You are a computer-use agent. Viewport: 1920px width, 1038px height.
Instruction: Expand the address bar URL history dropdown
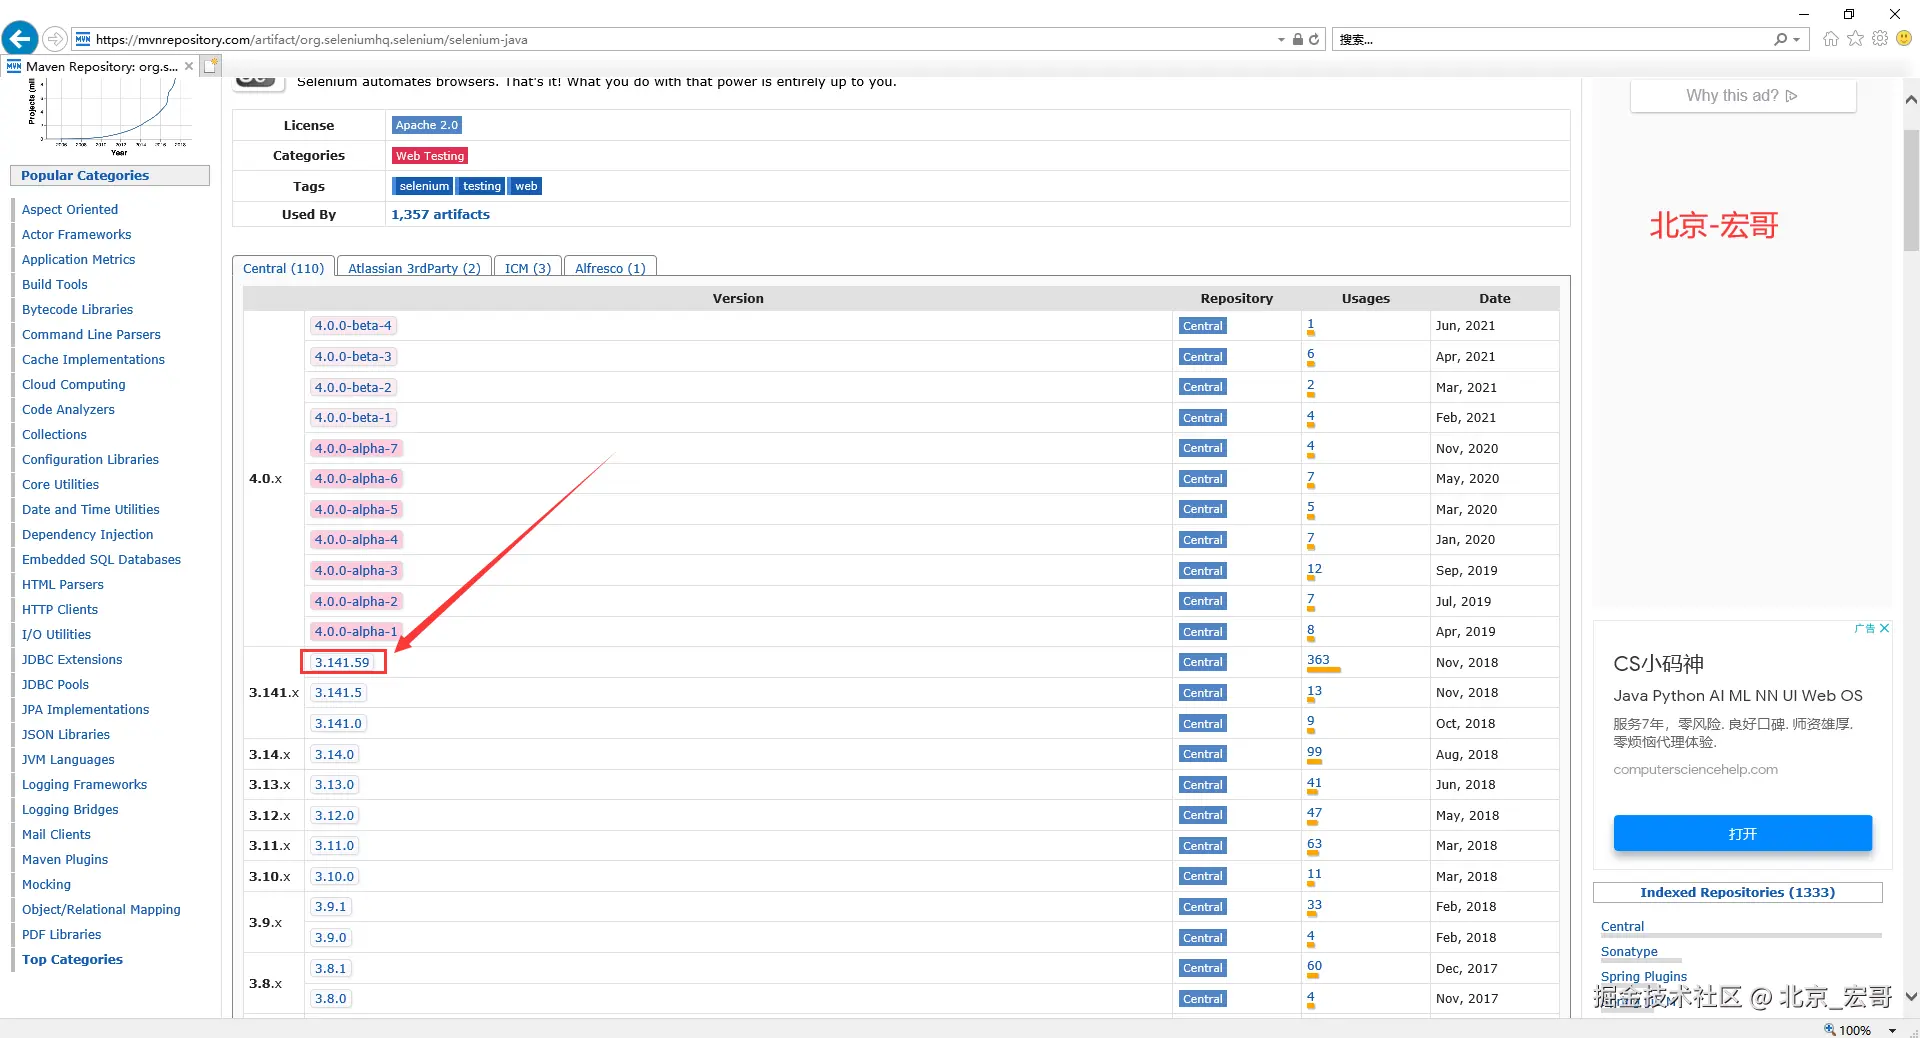coord(1281,40)
